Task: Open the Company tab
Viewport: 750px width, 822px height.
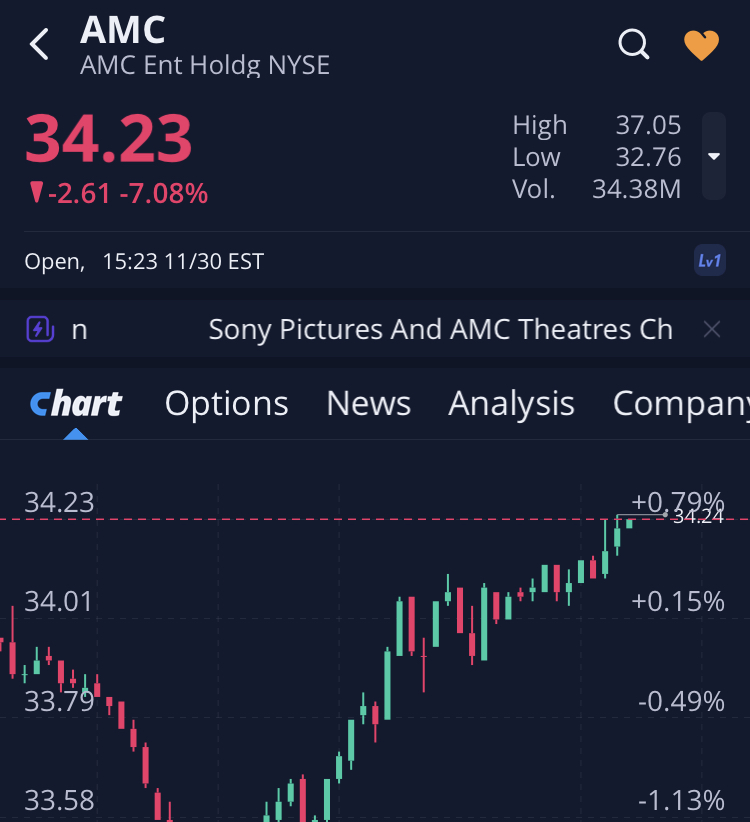Action: (680, 403)
